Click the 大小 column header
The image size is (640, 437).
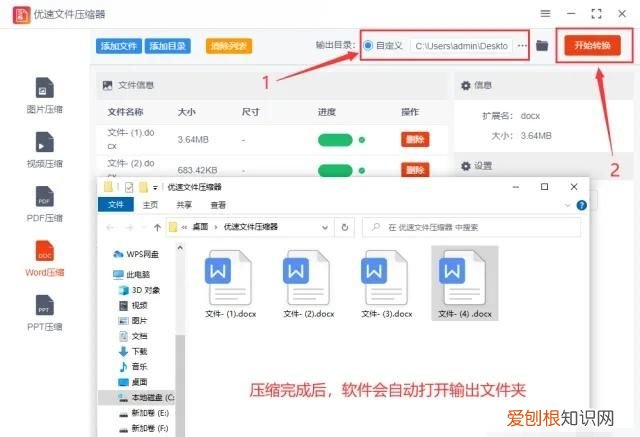[x=187, y=112]
